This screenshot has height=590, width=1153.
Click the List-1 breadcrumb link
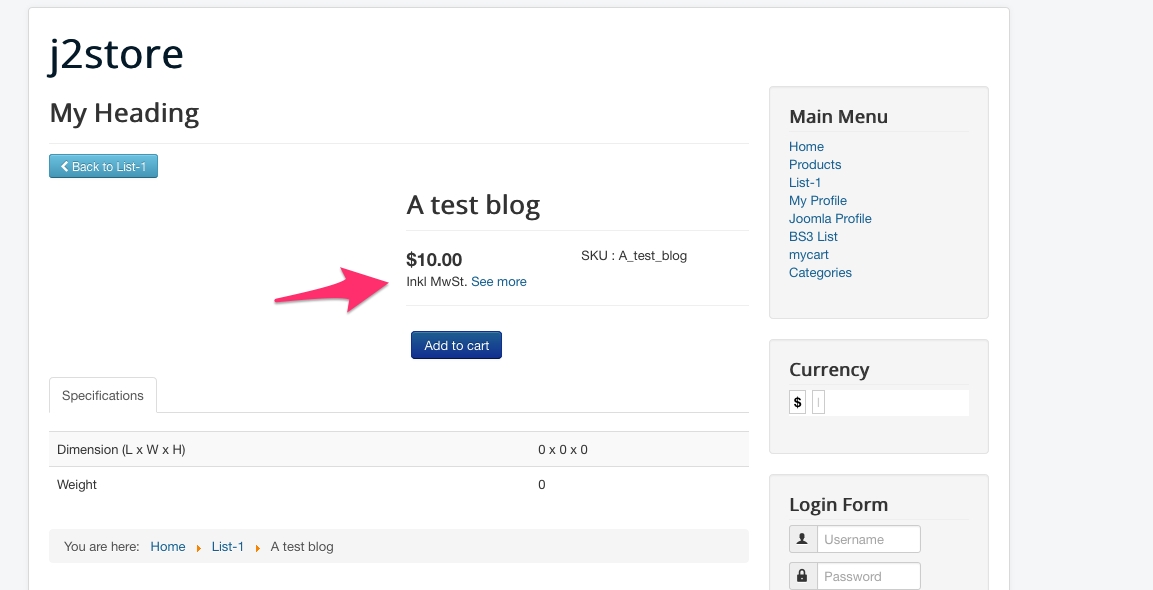[227, 547]
